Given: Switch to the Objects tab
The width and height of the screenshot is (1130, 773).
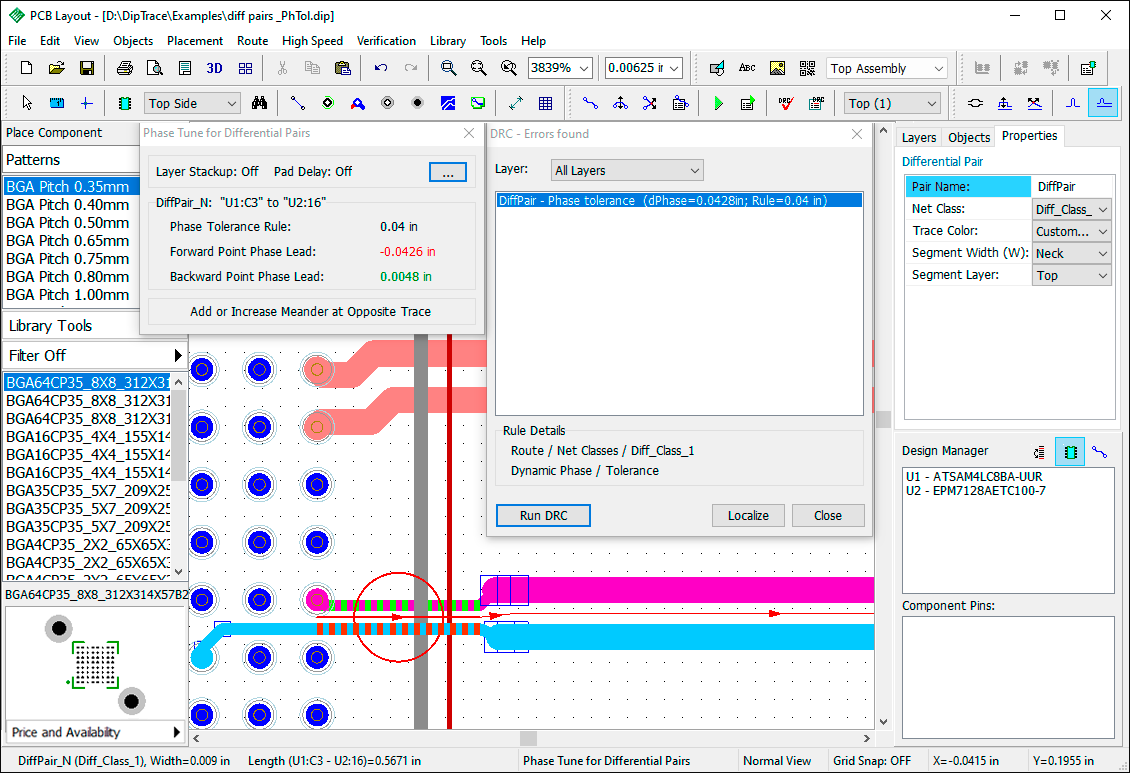Looking at the screenshot, I should coord(969,137).
